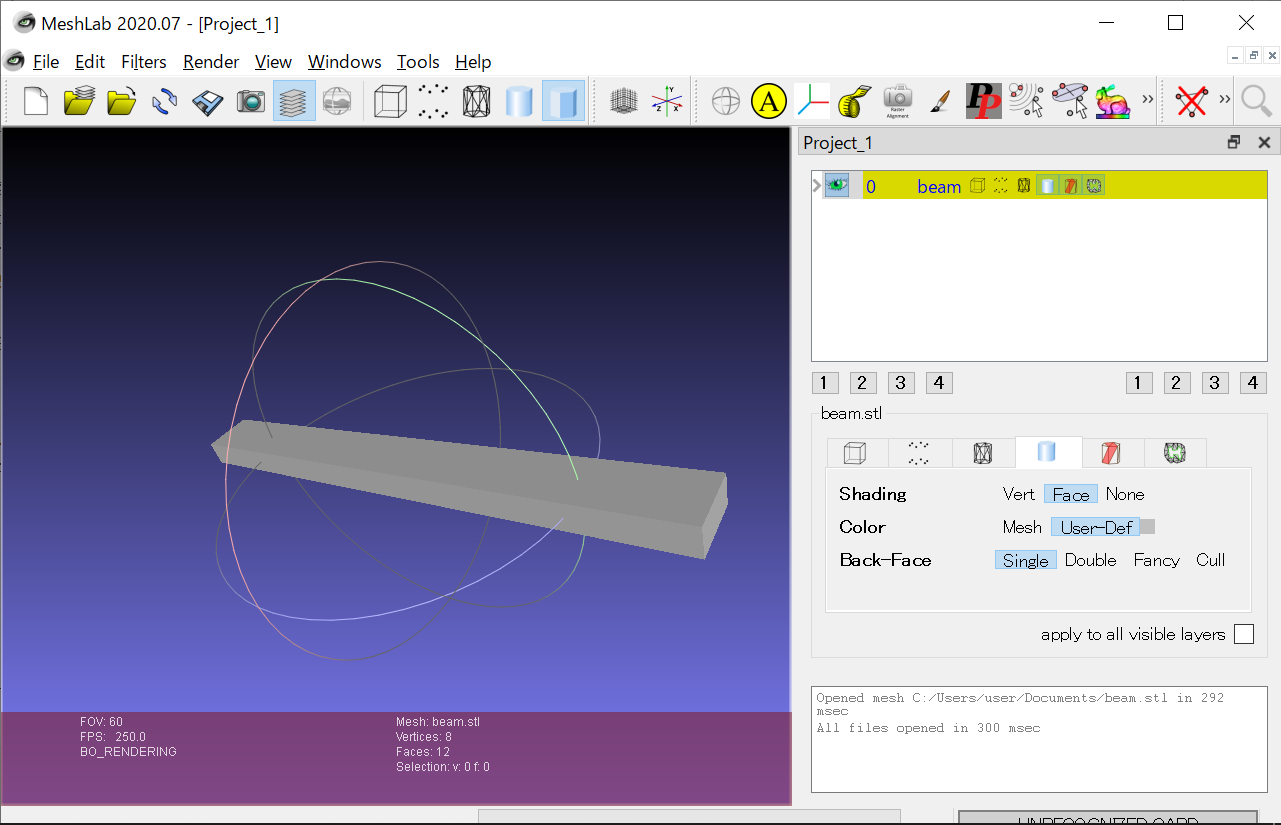
Task: Toggle visibility eye of beam layer
Action: point(836,185)
